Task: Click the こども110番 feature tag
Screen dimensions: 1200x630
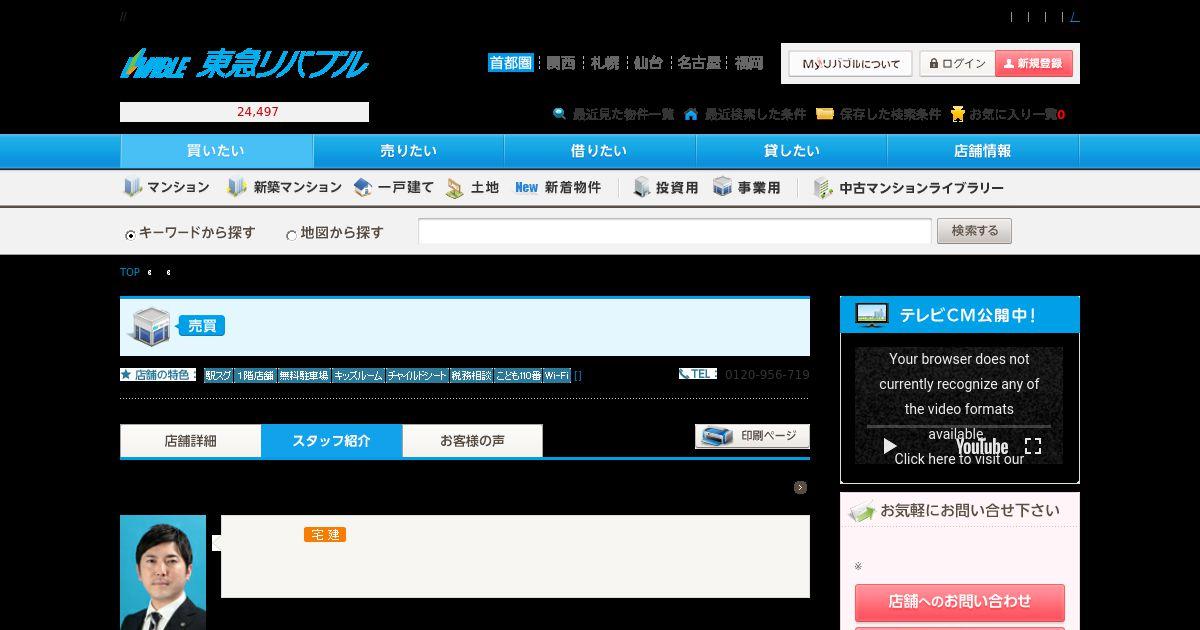Action: pyautogui.click(x=518, y=376)
